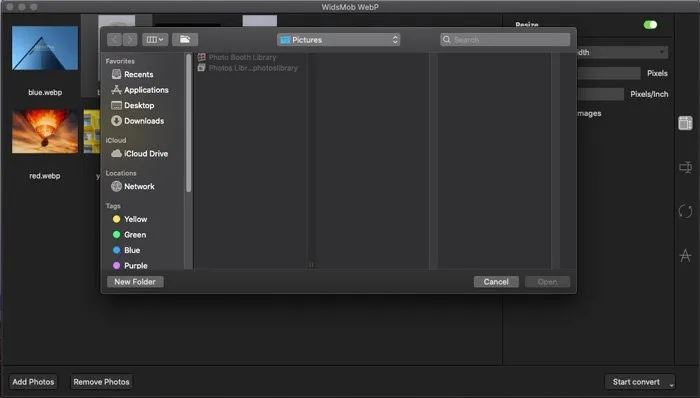Go back with the left arrow button
Viewport: 700px width, 398px height.
click(114, 40)
